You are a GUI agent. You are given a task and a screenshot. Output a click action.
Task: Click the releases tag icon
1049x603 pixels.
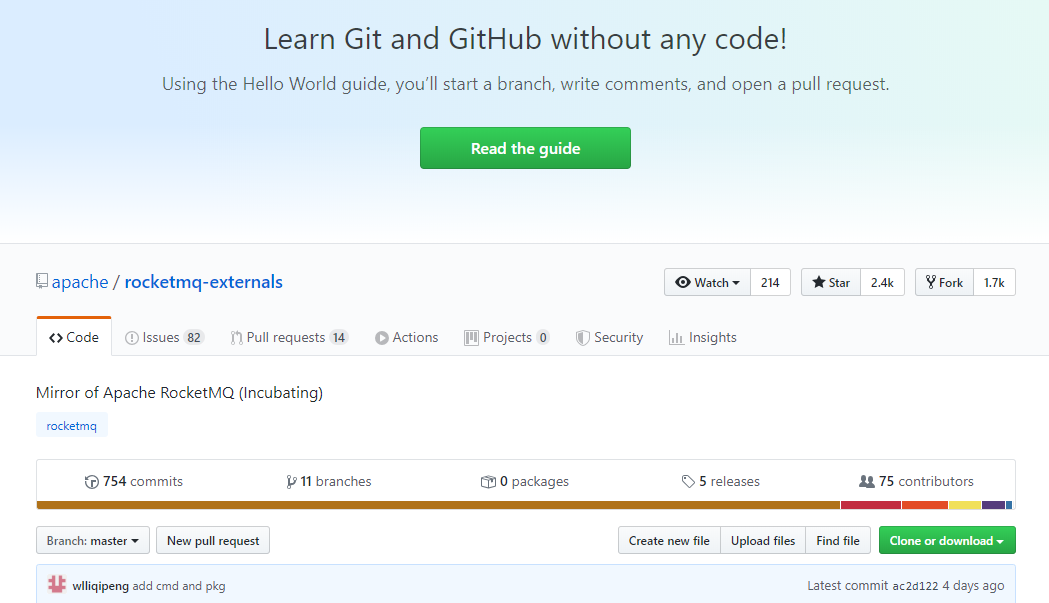(688, 481)
